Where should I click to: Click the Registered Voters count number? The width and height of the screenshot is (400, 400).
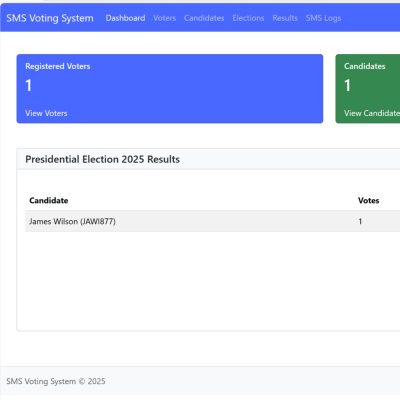(x=29, y=85)
